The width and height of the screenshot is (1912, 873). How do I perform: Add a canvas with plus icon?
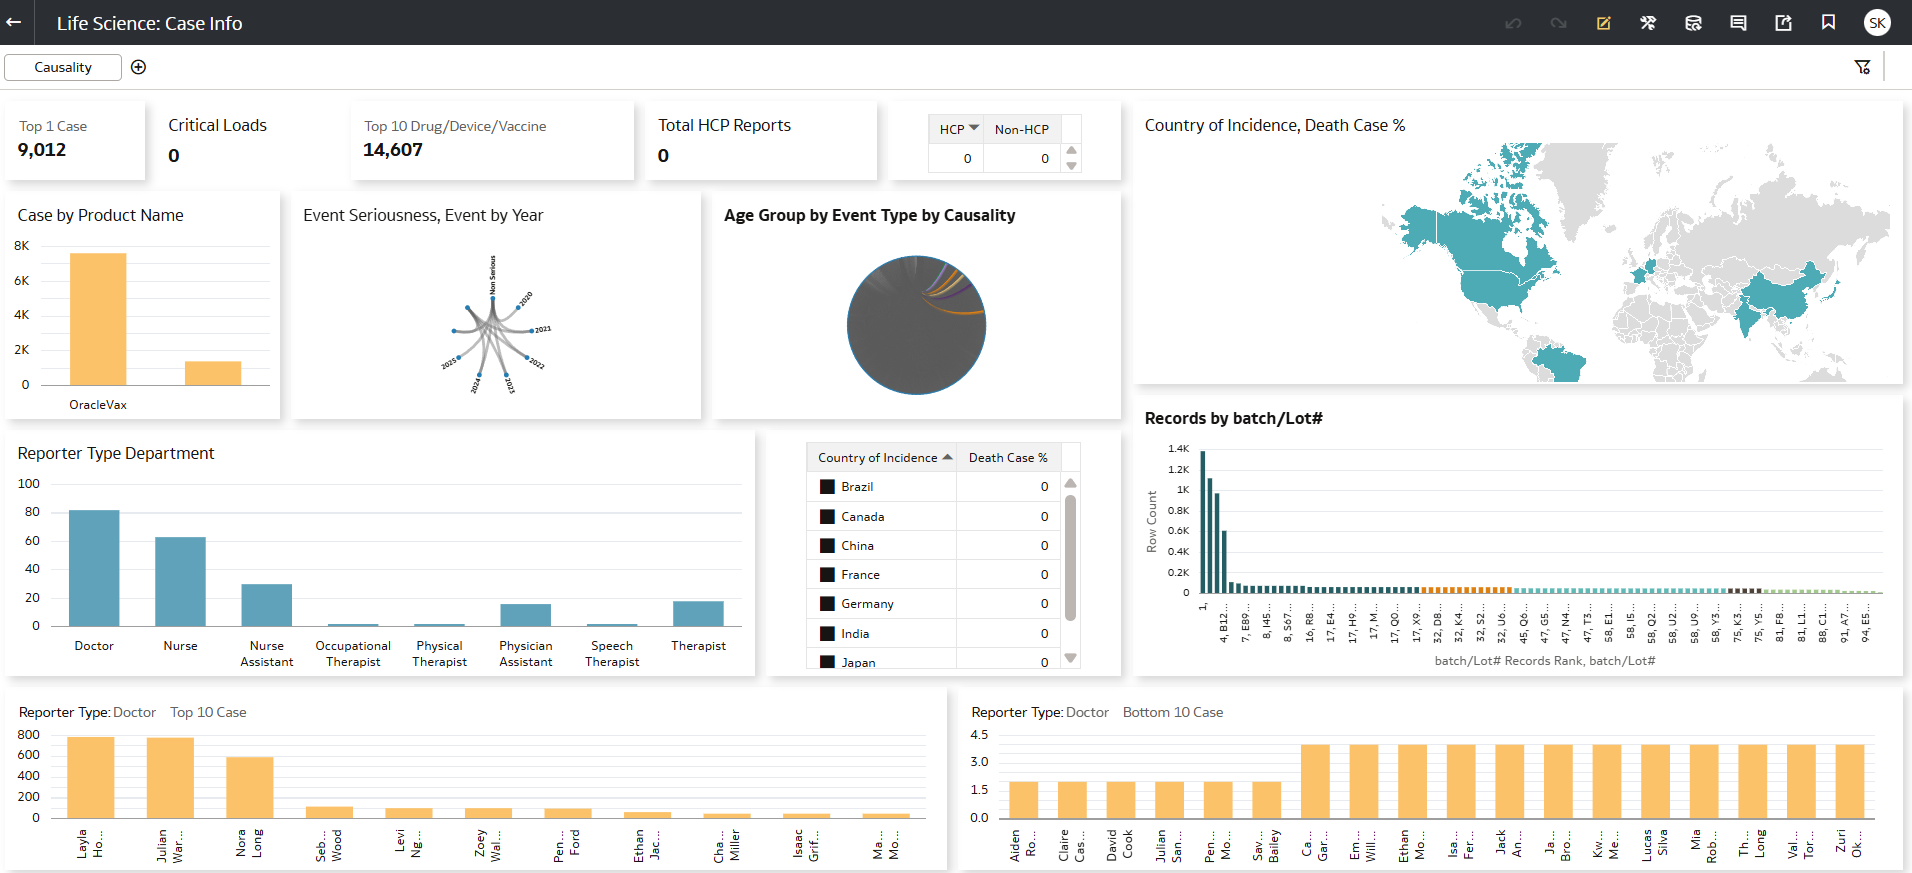pyautogui.click(x=139, y=67)
